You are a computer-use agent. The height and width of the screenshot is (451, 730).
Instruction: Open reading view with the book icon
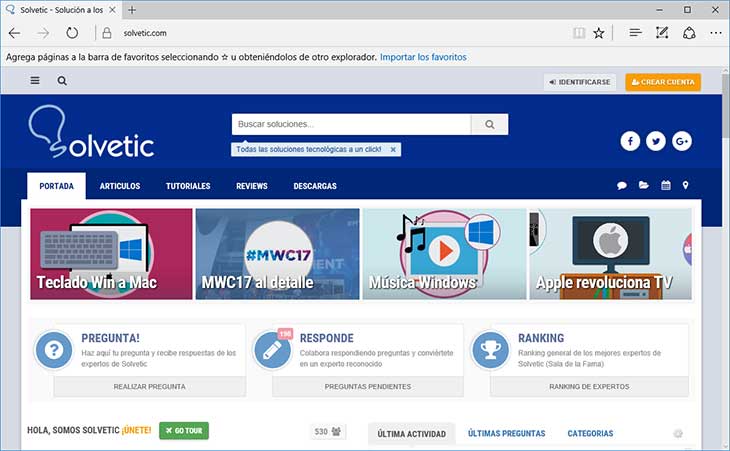pos(579,33)
